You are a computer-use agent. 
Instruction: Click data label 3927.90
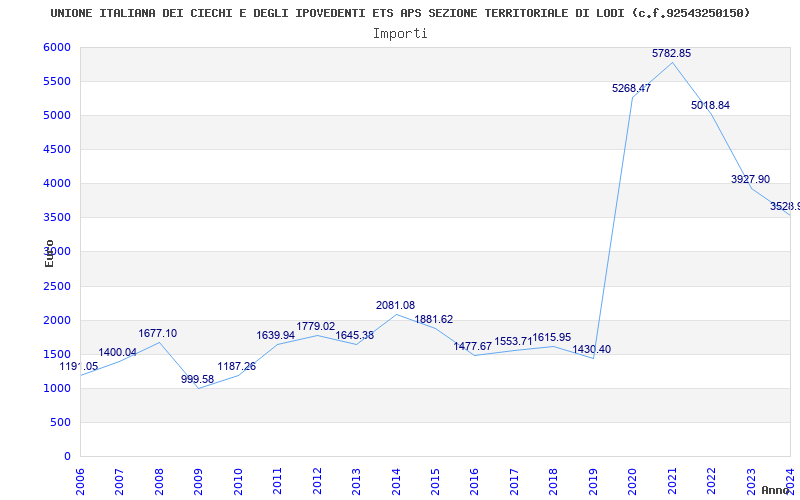point(751,180)
